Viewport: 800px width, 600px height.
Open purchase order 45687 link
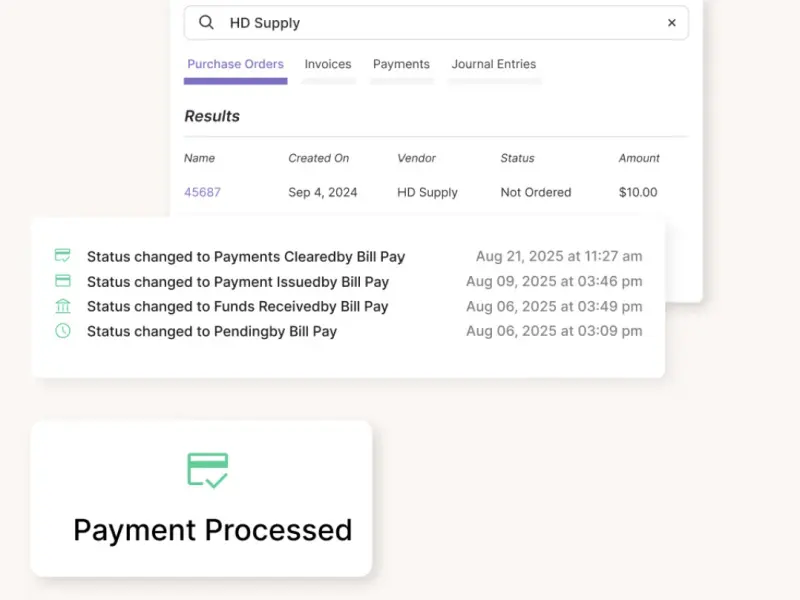pyautogui.click(x=202, y=192)
